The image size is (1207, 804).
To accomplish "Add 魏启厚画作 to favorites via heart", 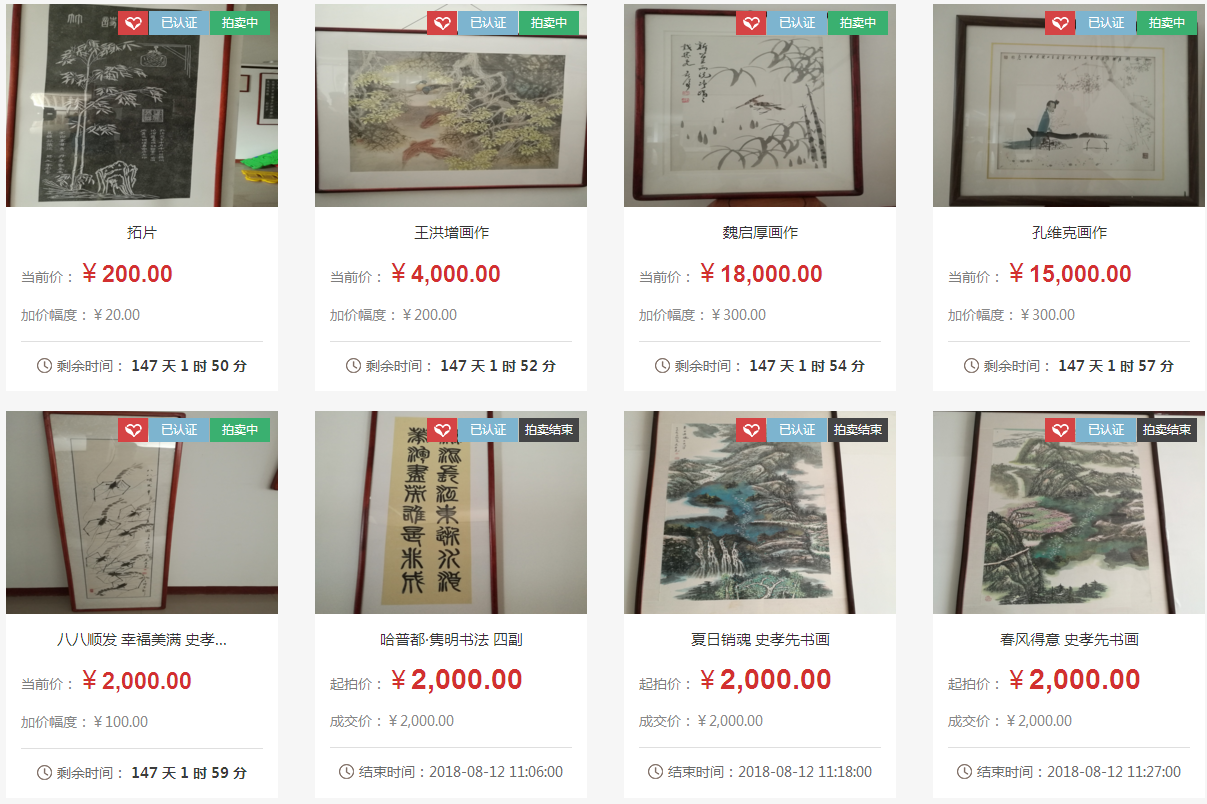I will click(x=751, y=23).
